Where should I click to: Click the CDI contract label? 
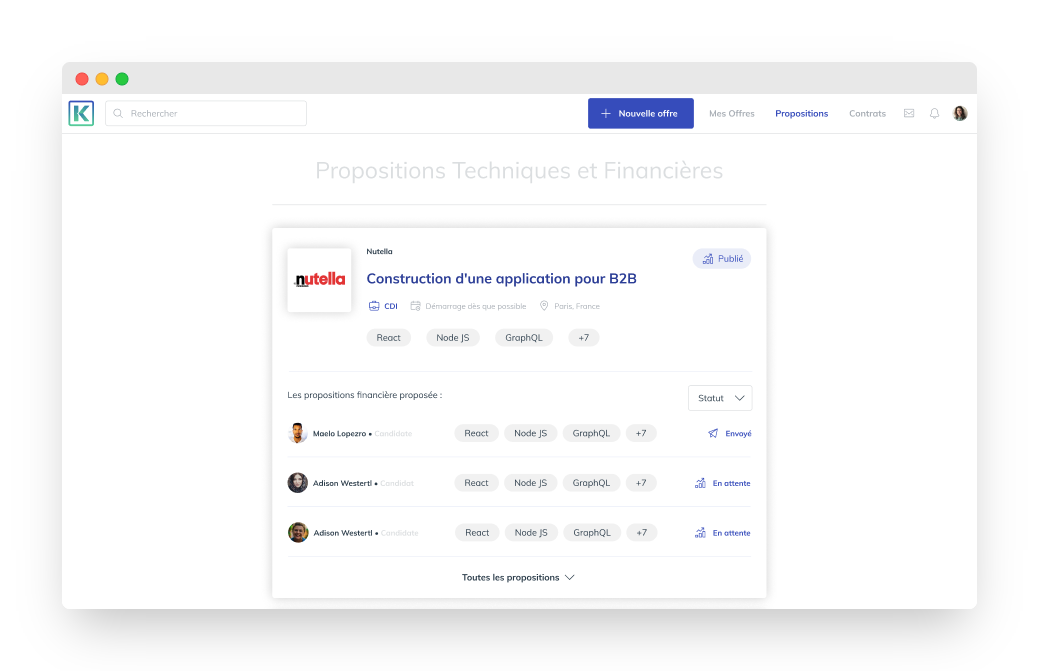click(391, 306)
